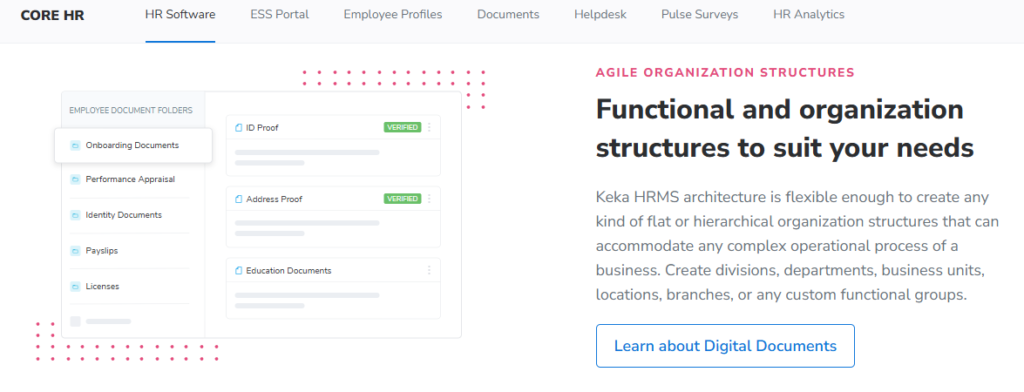This screenshot has width=1024, height=392.
Task: Click the ID Proof title text
Action: coord(262,128)
